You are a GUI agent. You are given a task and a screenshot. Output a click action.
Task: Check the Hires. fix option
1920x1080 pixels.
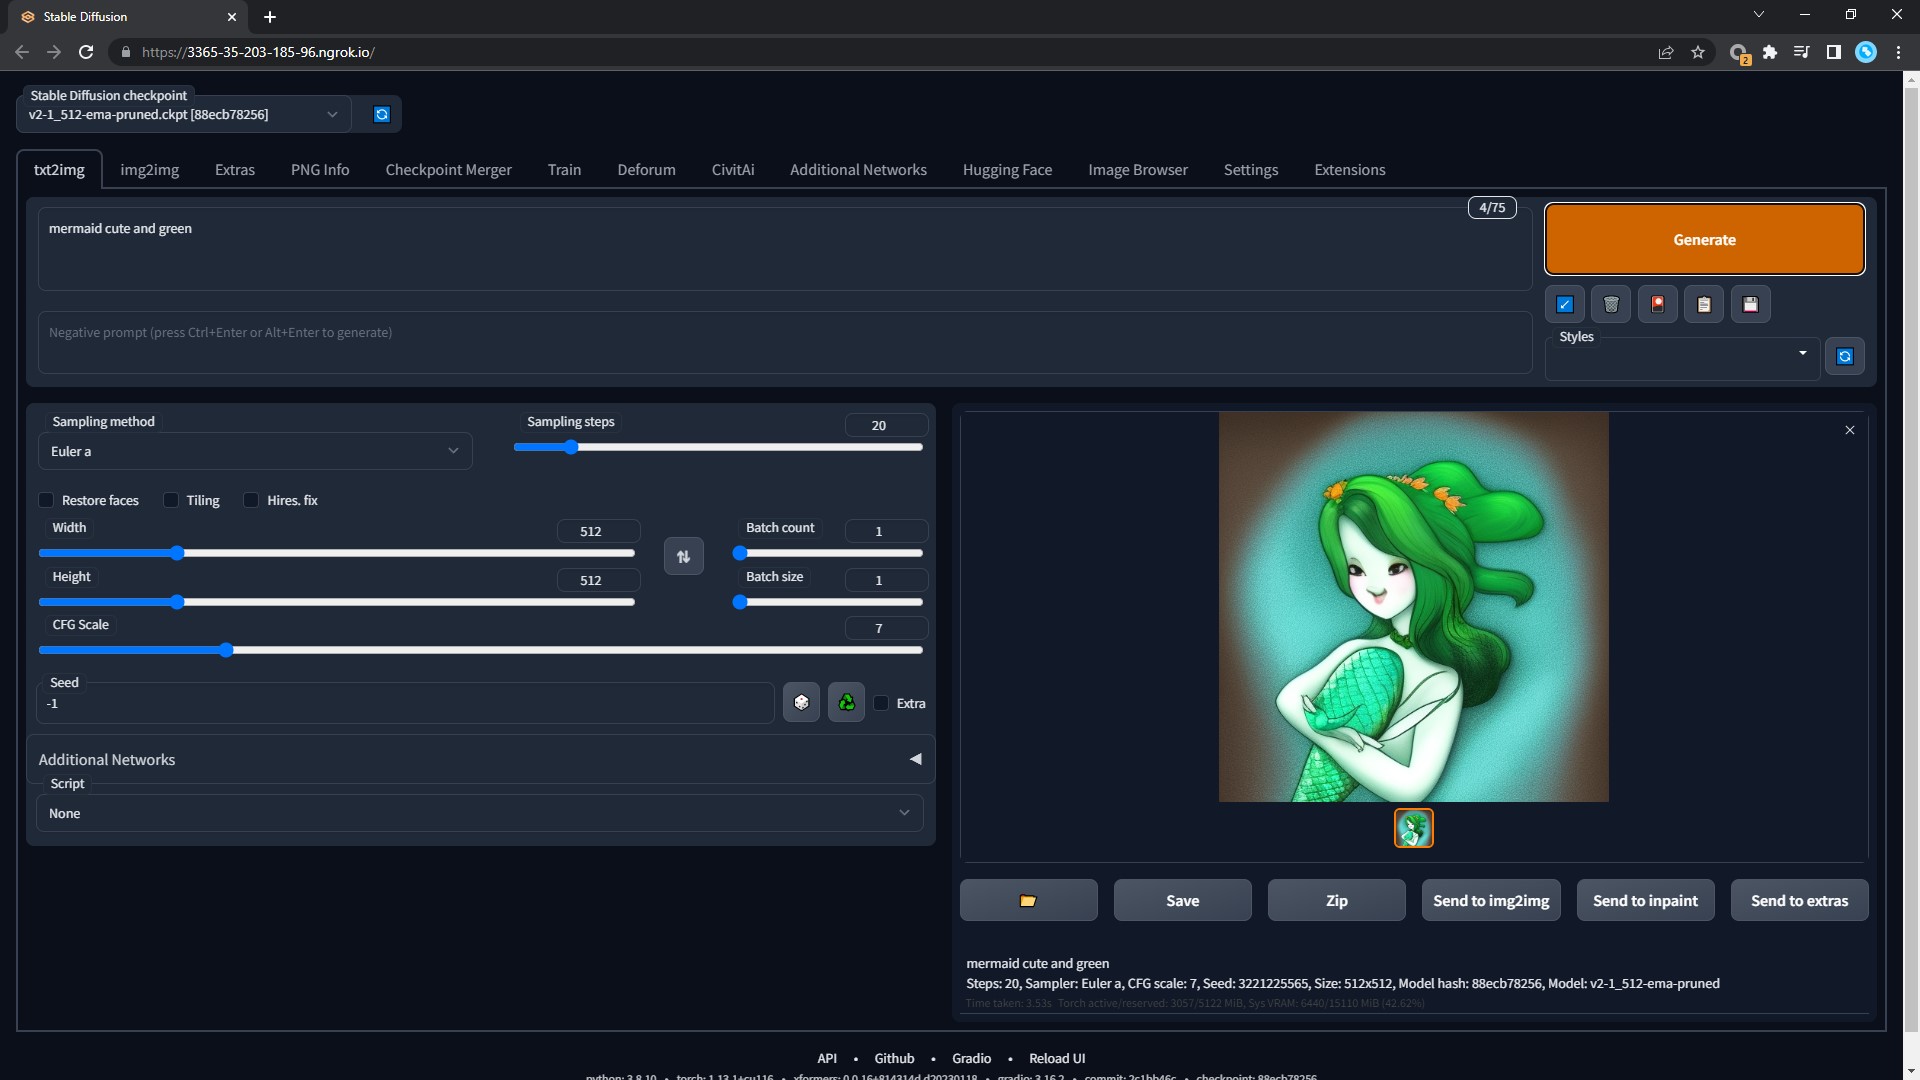[x=251, y=500]
